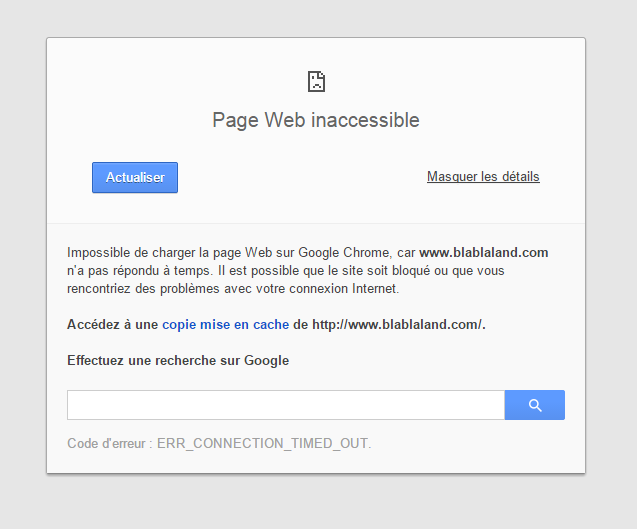Click the magnifying glass search icon
The height and width of the screenshot is (529, 637).
point(535,405)
